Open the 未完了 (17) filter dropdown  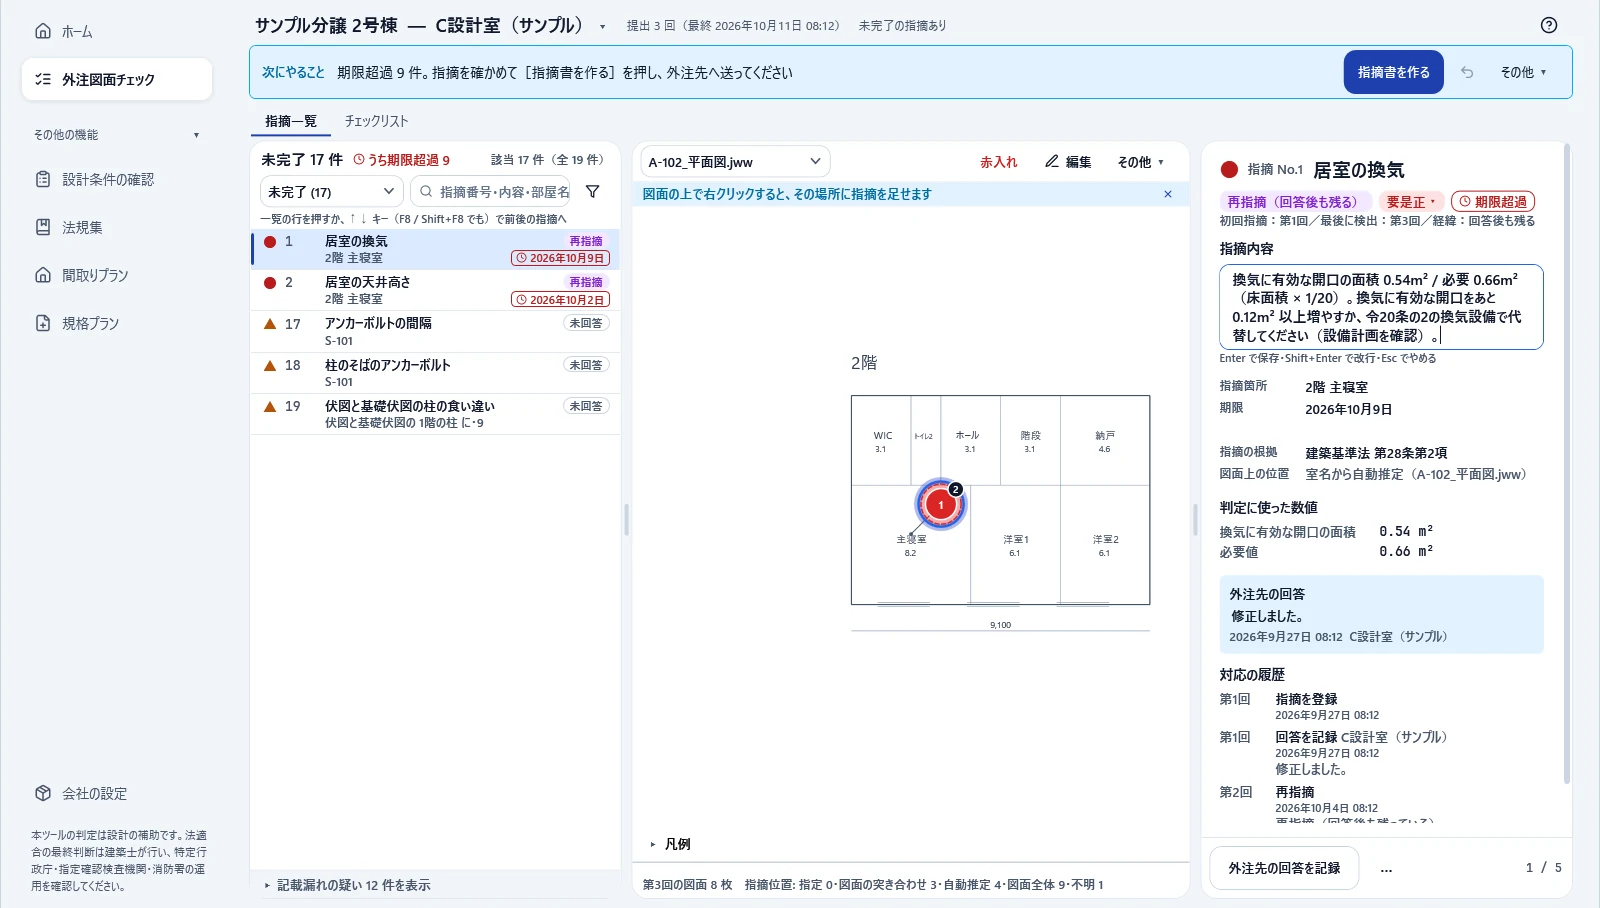(x=331, y=191)
